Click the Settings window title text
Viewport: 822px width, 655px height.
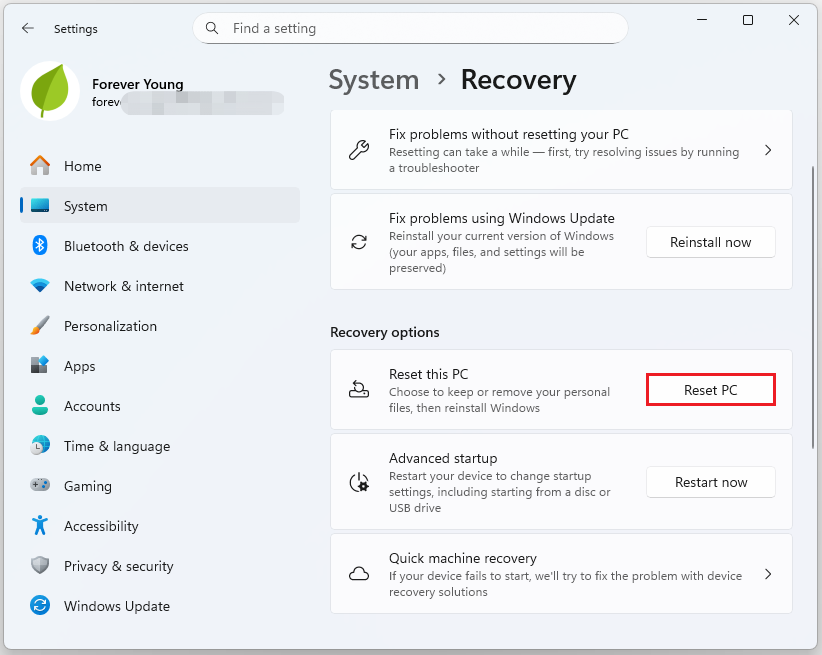75,29
